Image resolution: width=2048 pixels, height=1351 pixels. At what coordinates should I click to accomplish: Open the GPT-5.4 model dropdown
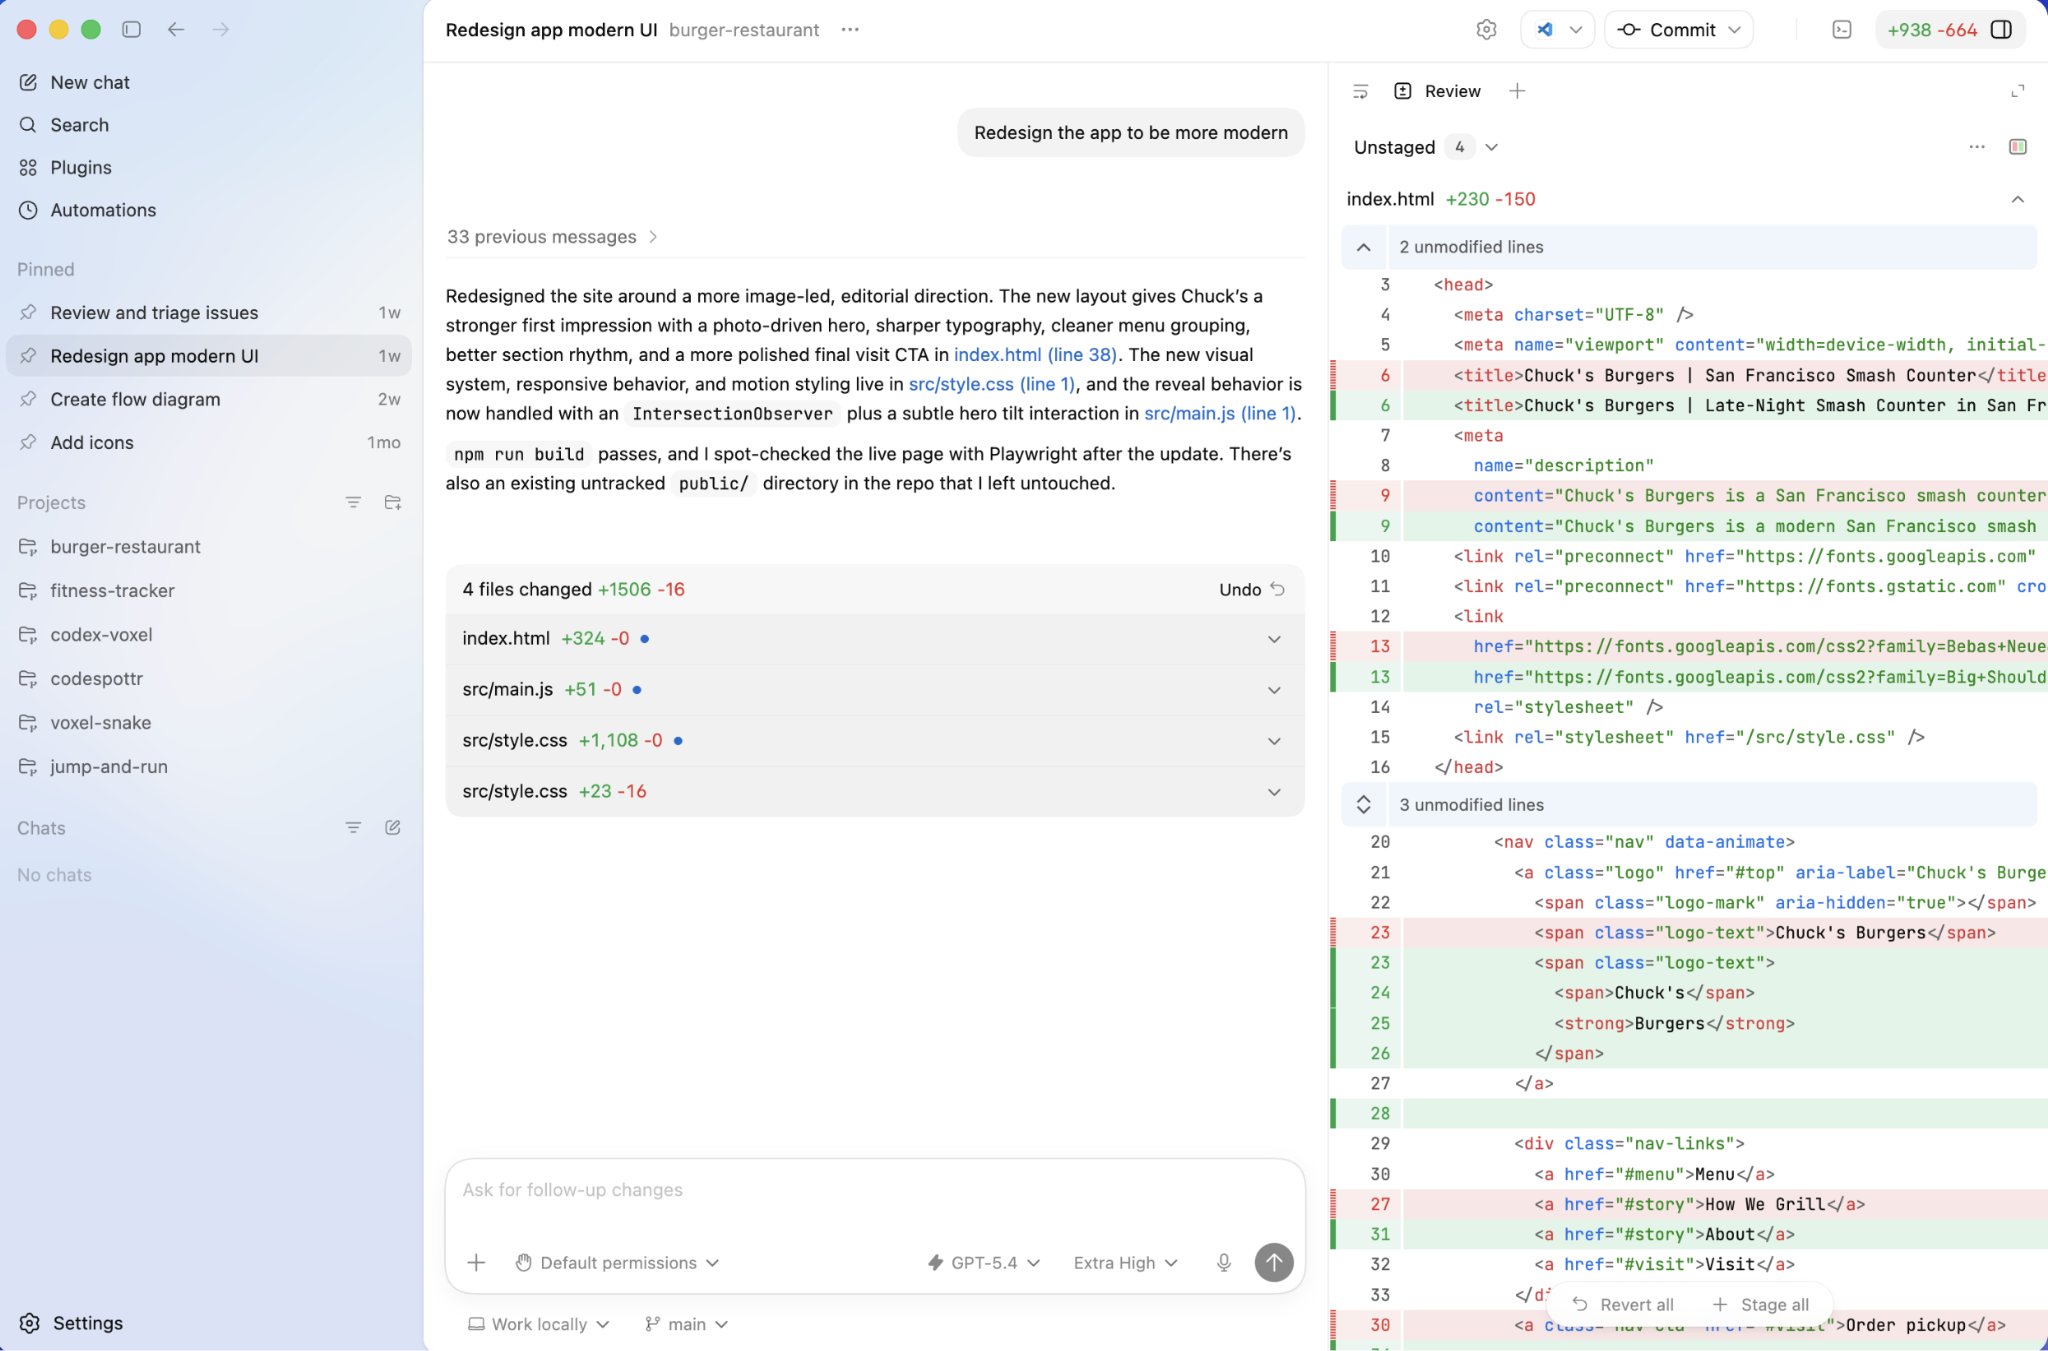point(984,1263)
